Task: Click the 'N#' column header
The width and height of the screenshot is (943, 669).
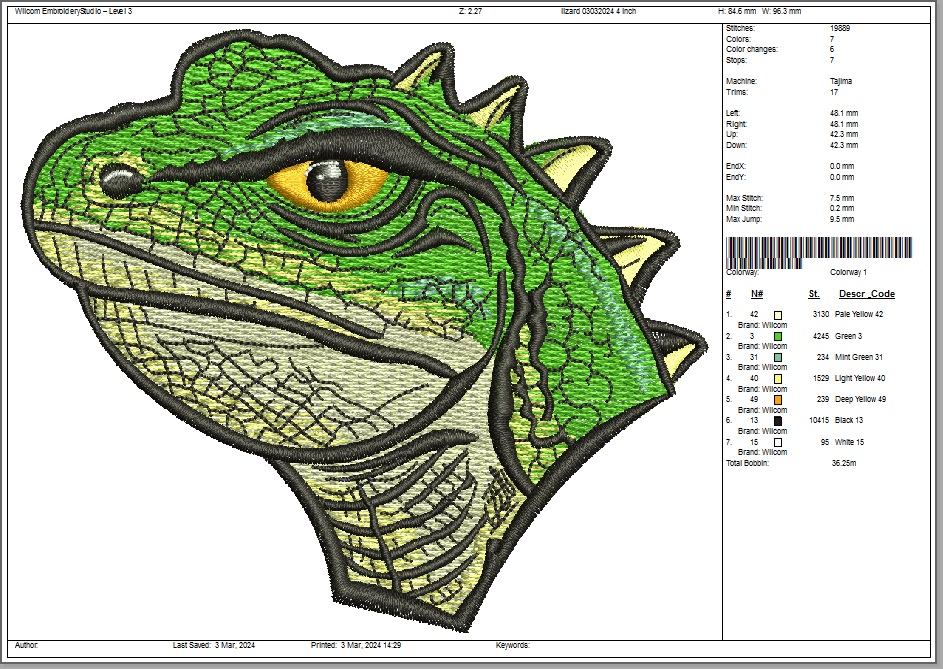Action: 757,294
